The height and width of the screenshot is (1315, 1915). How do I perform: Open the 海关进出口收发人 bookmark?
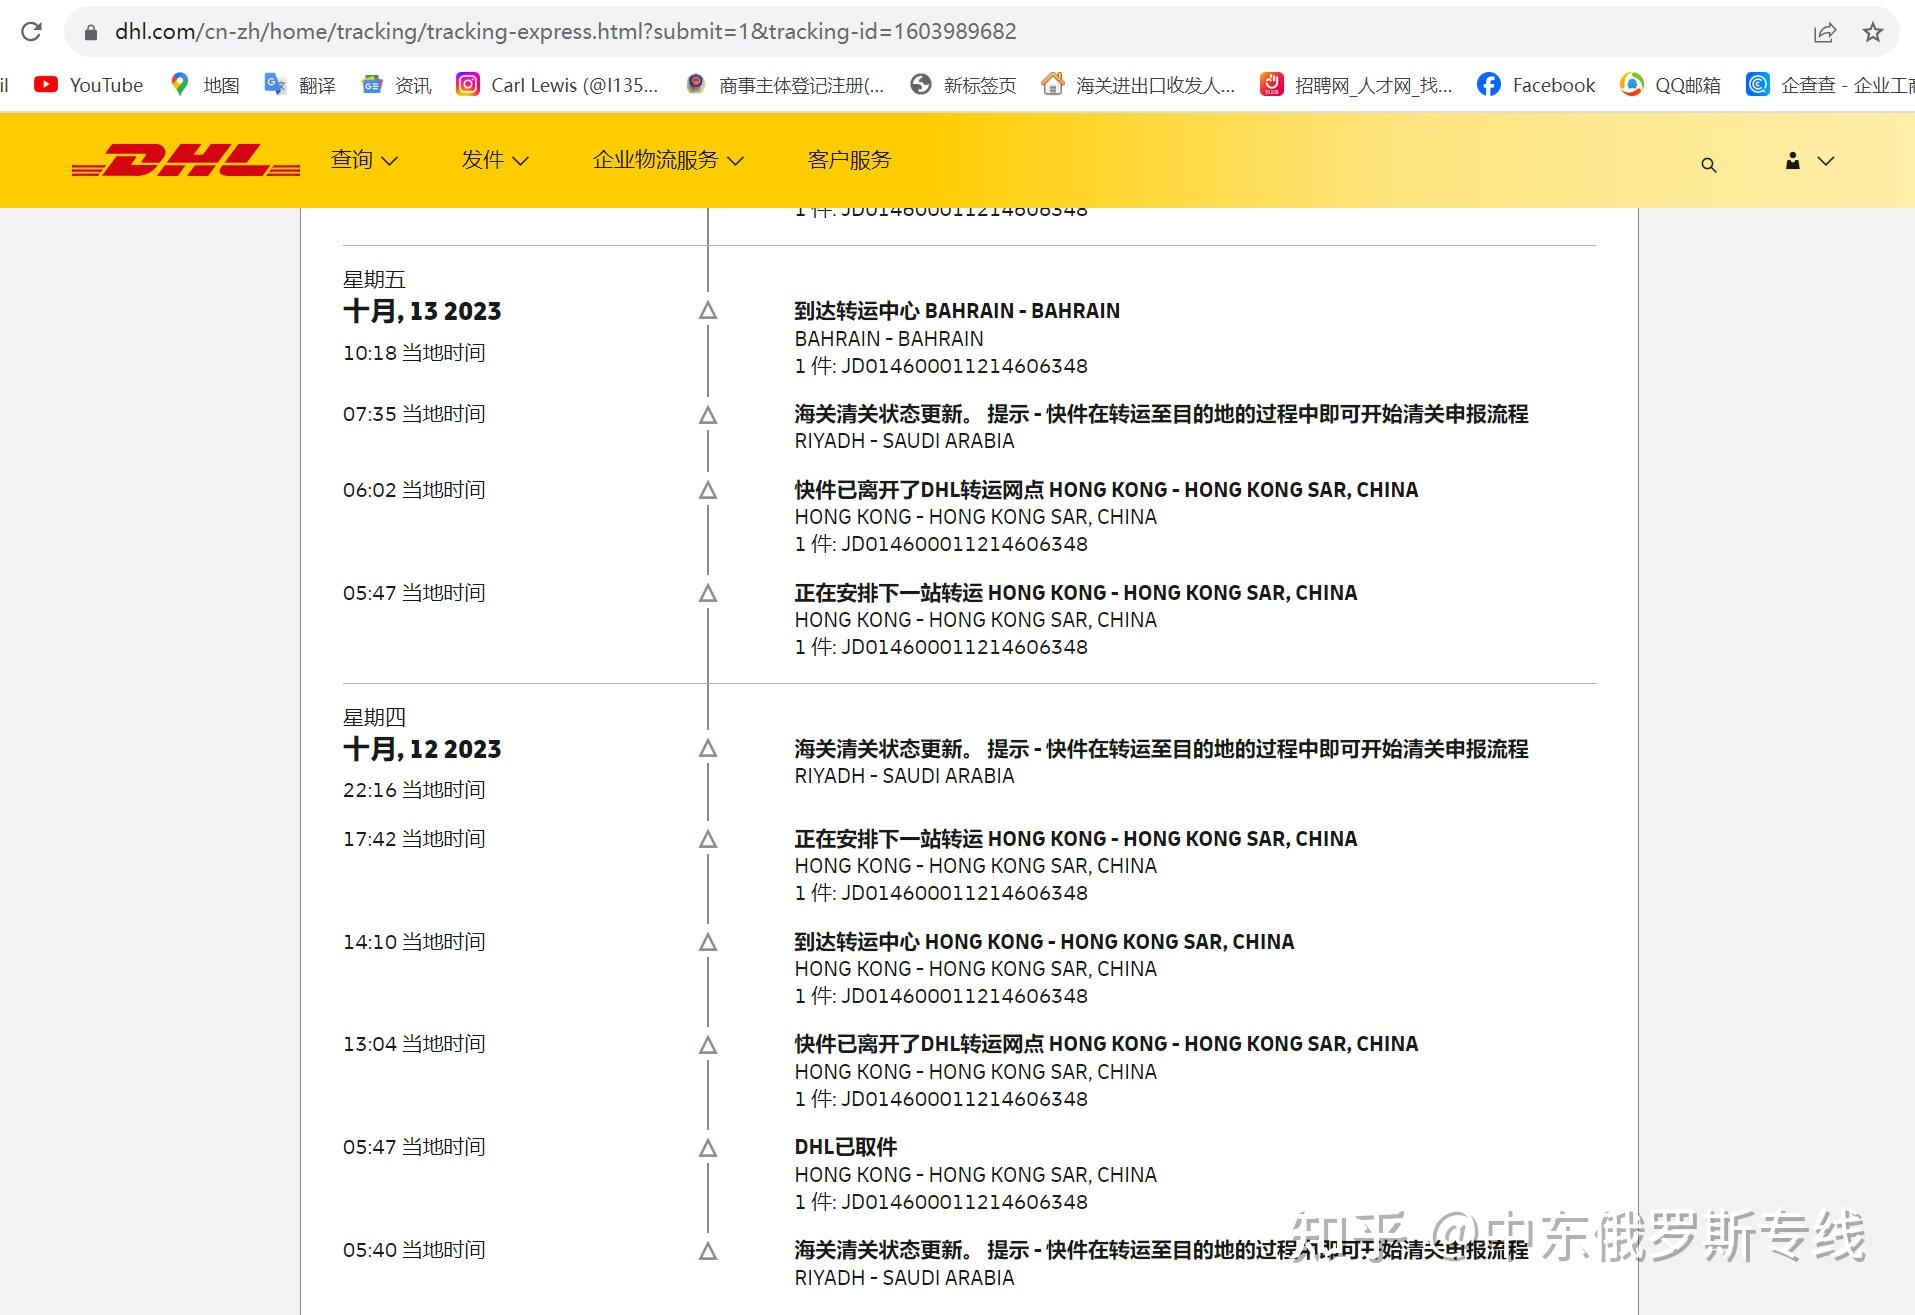[1138, 85]
